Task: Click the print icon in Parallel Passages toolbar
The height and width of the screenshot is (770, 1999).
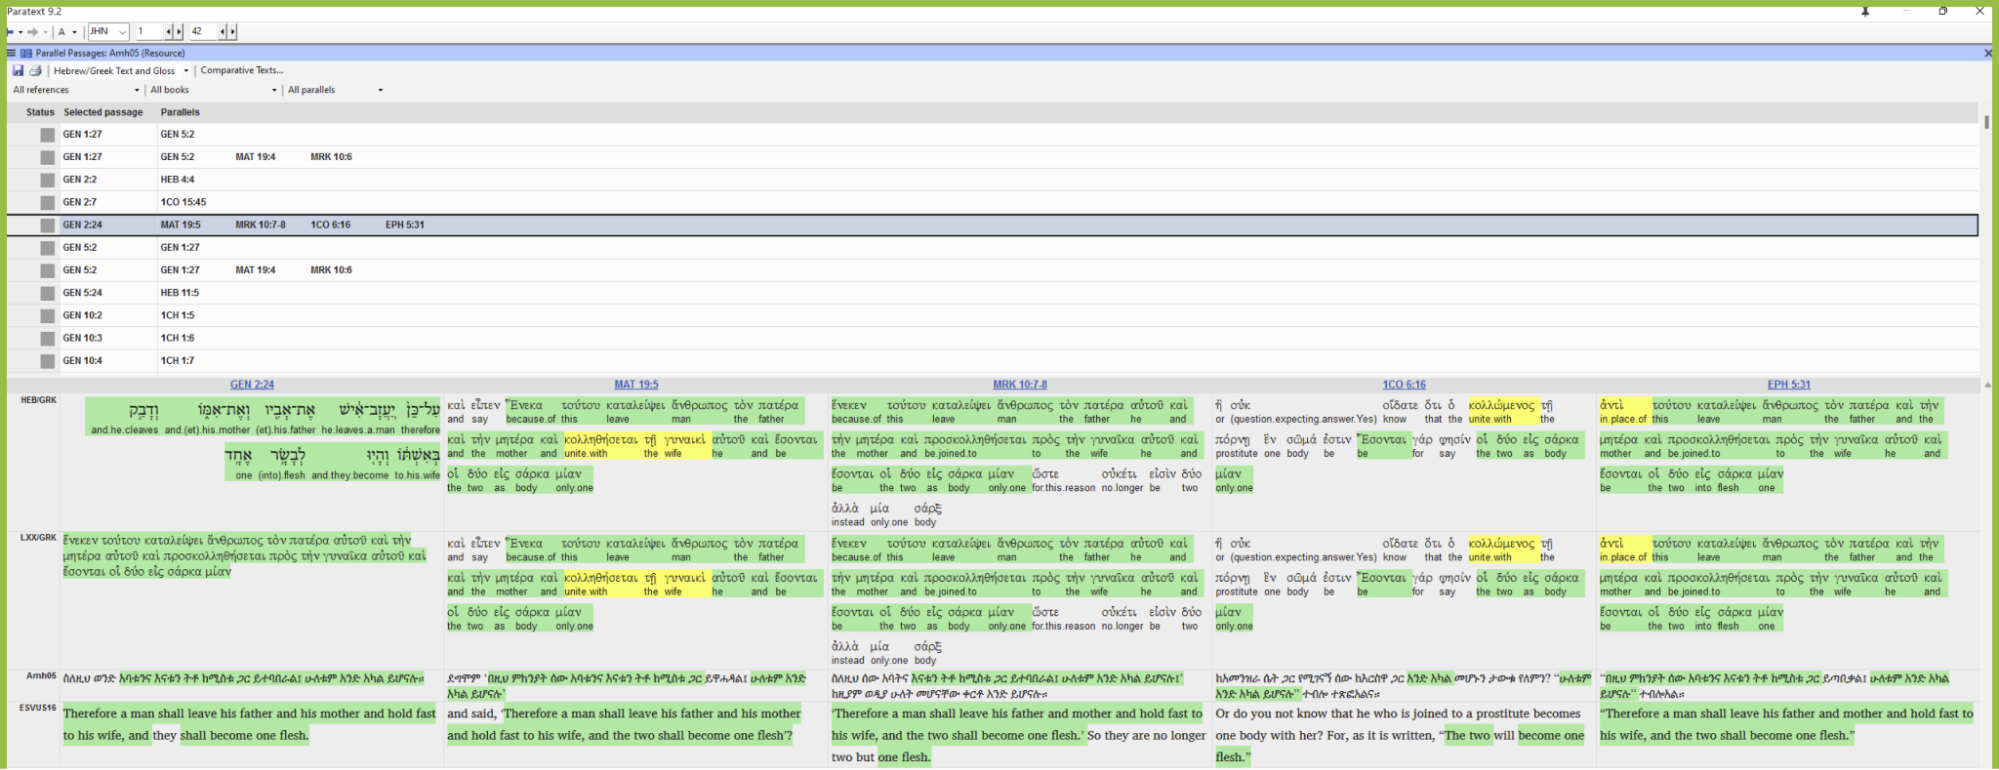Action: pyautogui.click(x=35, y=70)
